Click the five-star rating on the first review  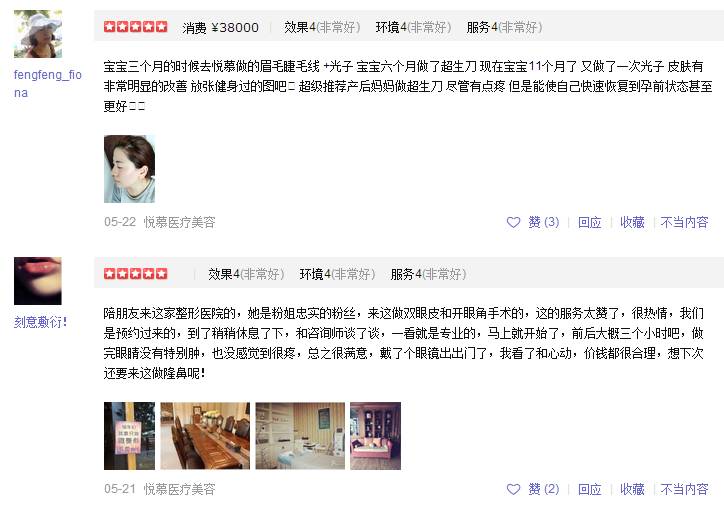(136, 27)
